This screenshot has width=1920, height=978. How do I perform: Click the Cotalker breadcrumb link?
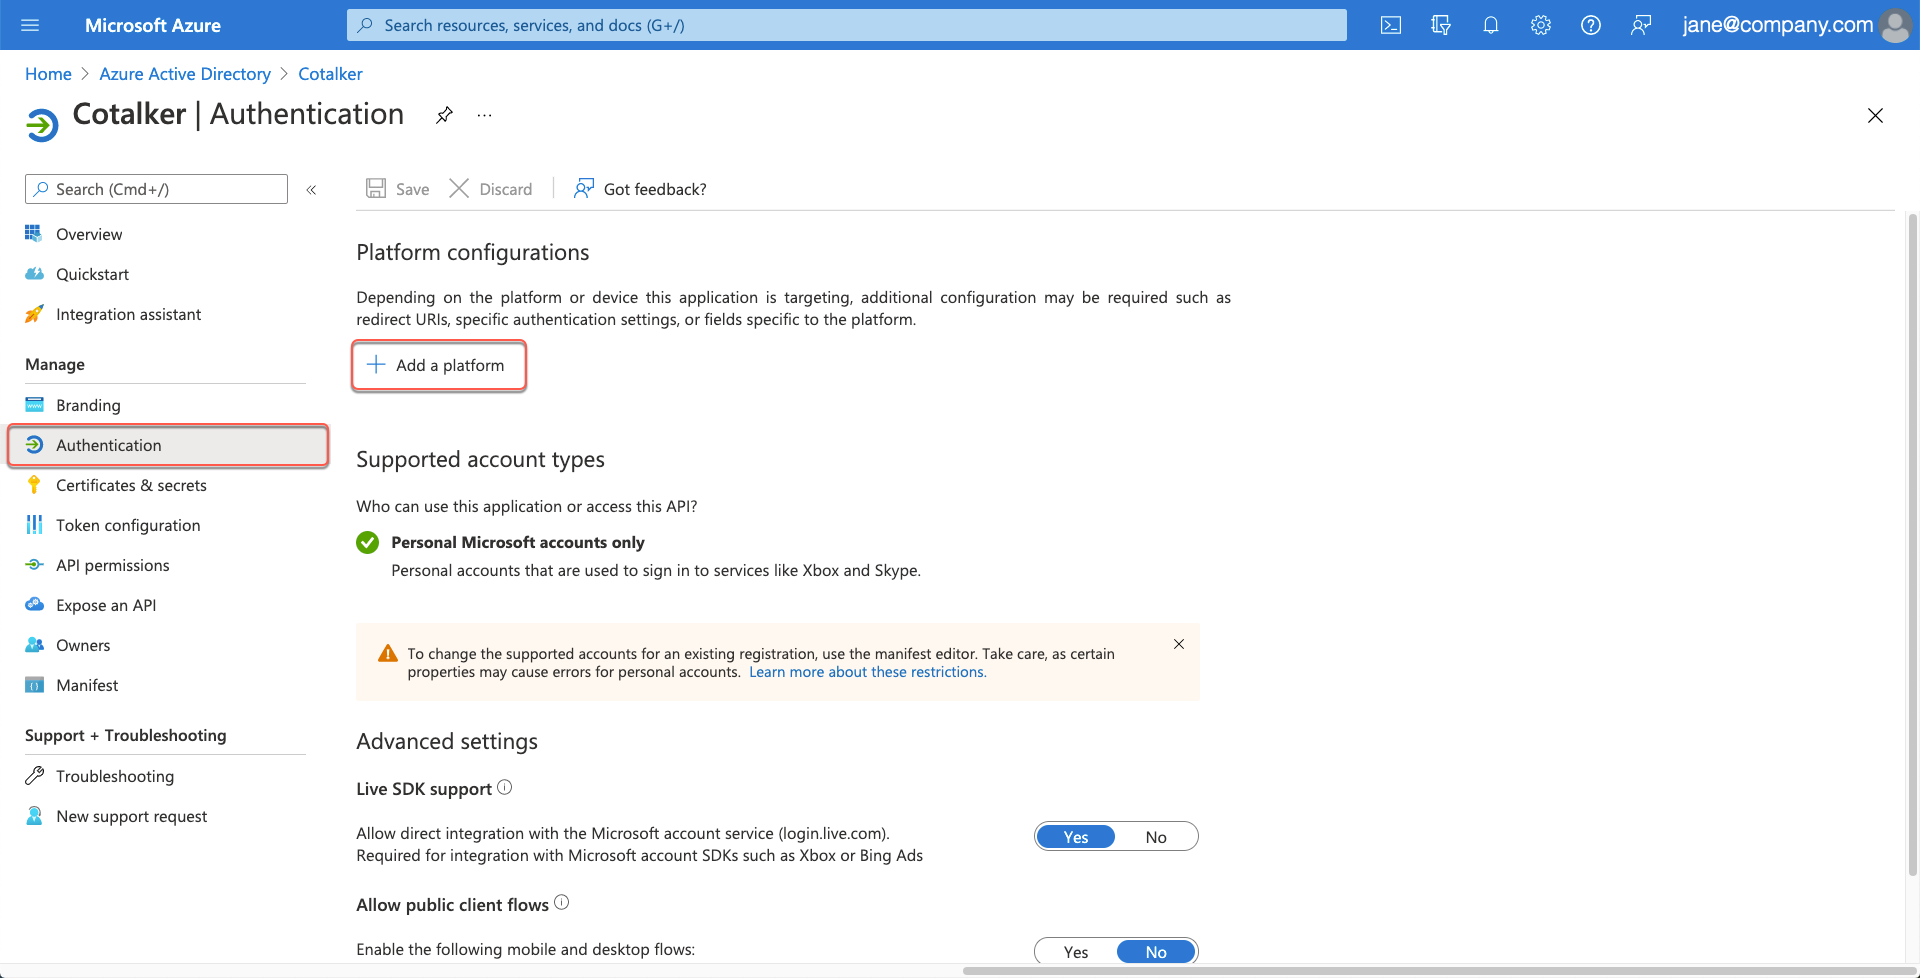click(330, 74)
